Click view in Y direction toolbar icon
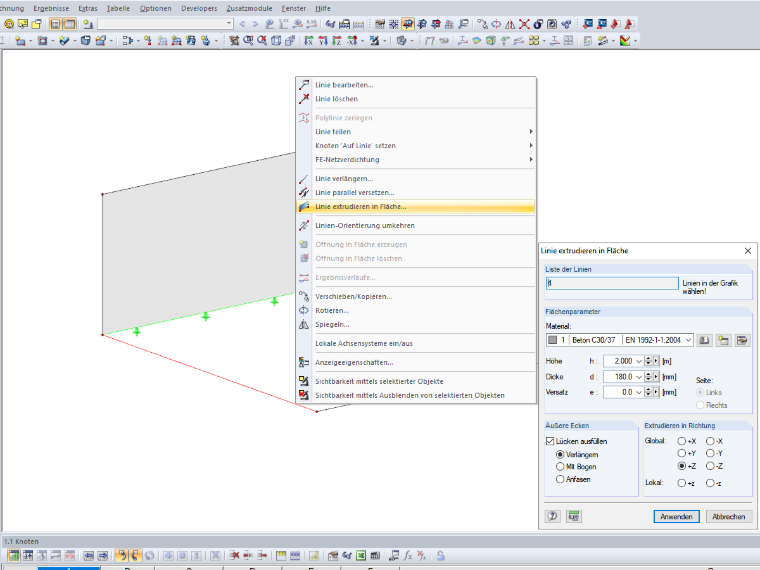Image resolution: width=760 pixels, height=570 pixels. (323, 41)
